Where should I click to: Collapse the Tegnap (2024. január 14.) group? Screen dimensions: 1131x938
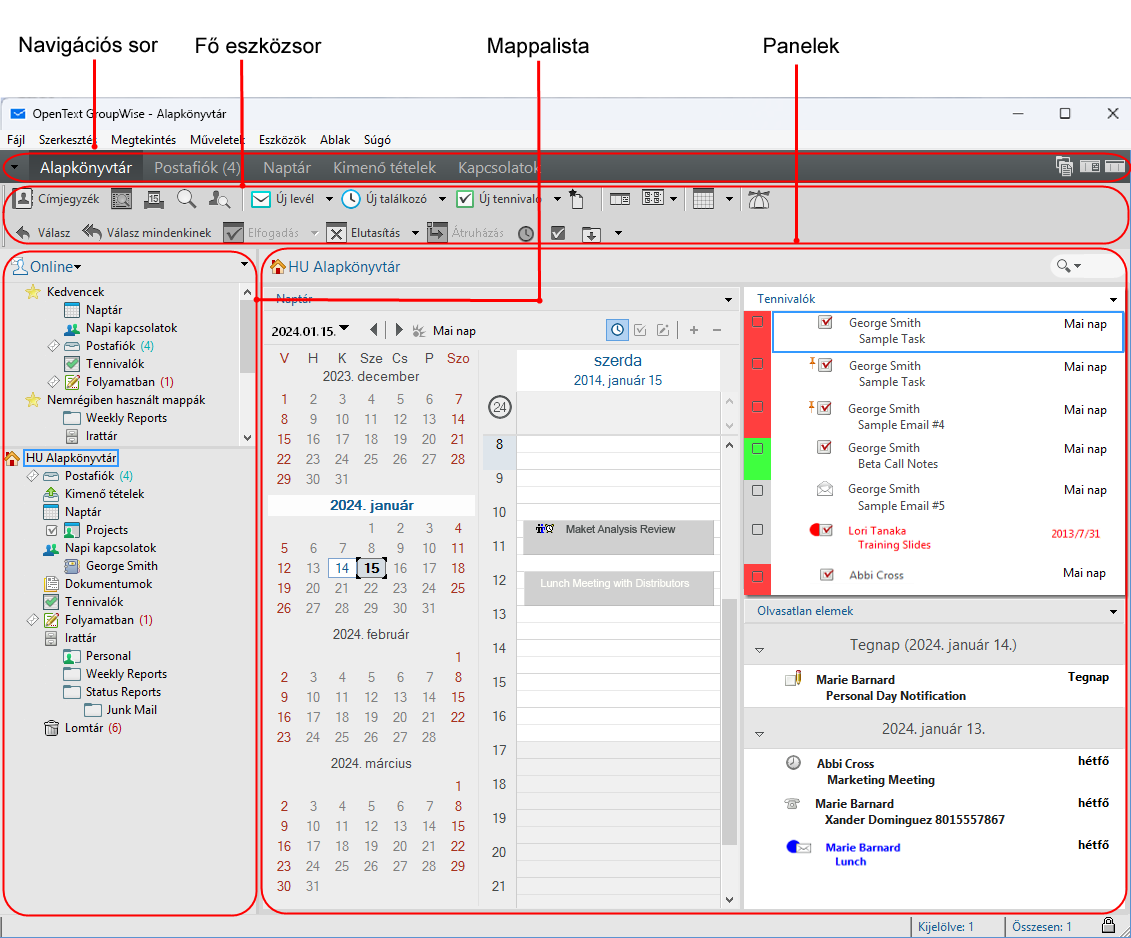pyautogui.click(x=759, y=650)
